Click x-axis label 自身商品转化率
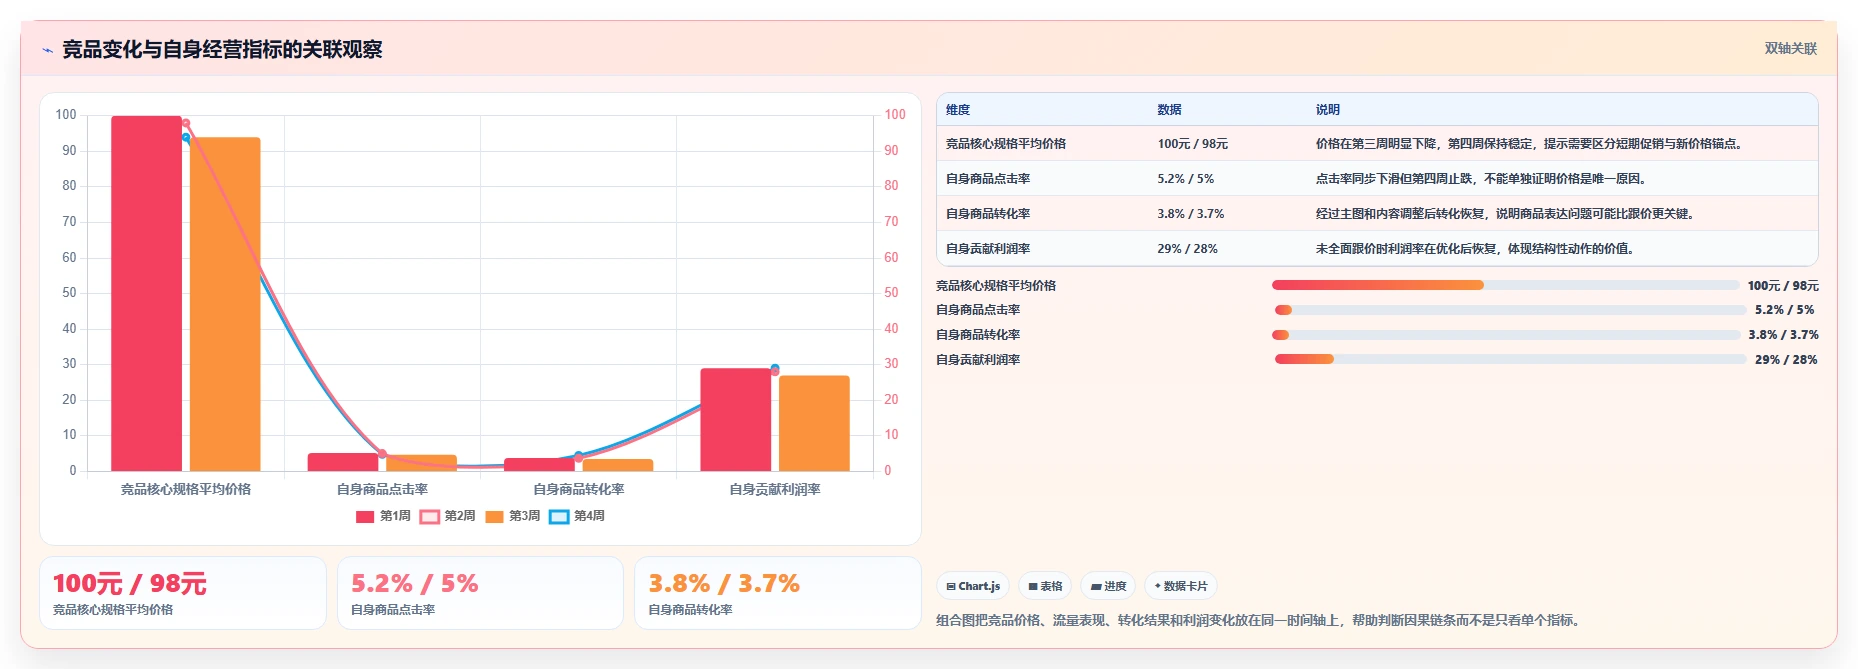 (579, 490)
